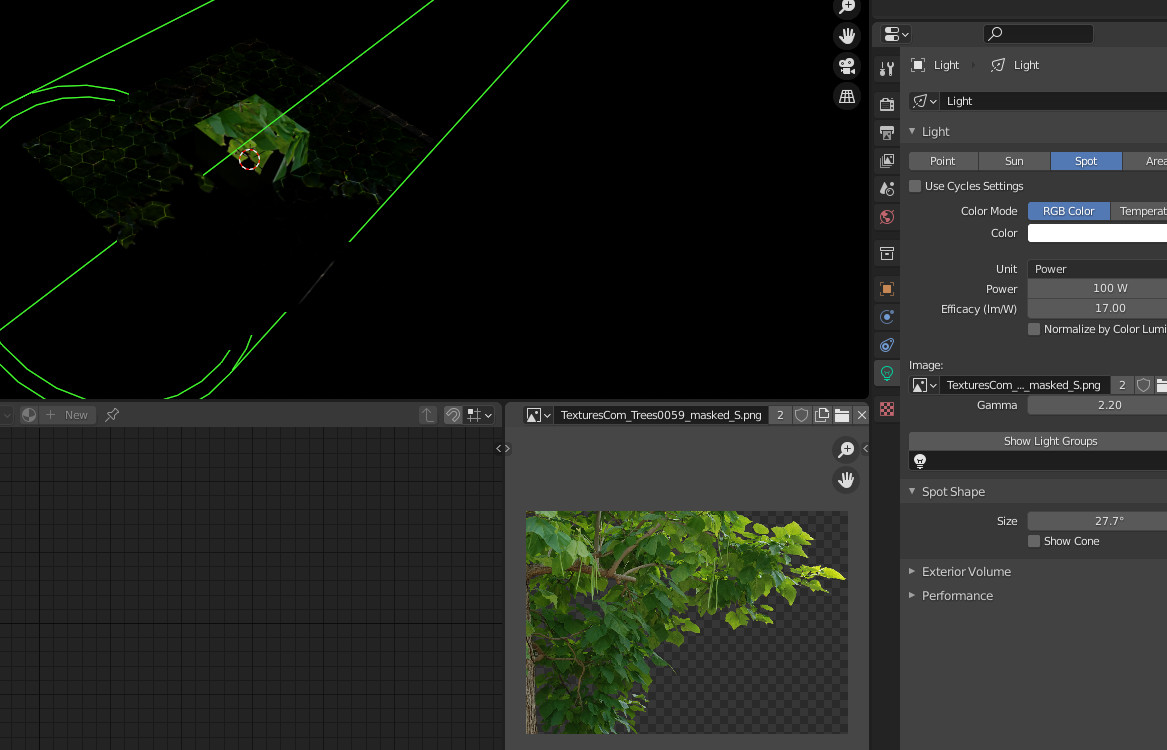Enable Use Cycles Settings checkbox

[x=915, y=186]
